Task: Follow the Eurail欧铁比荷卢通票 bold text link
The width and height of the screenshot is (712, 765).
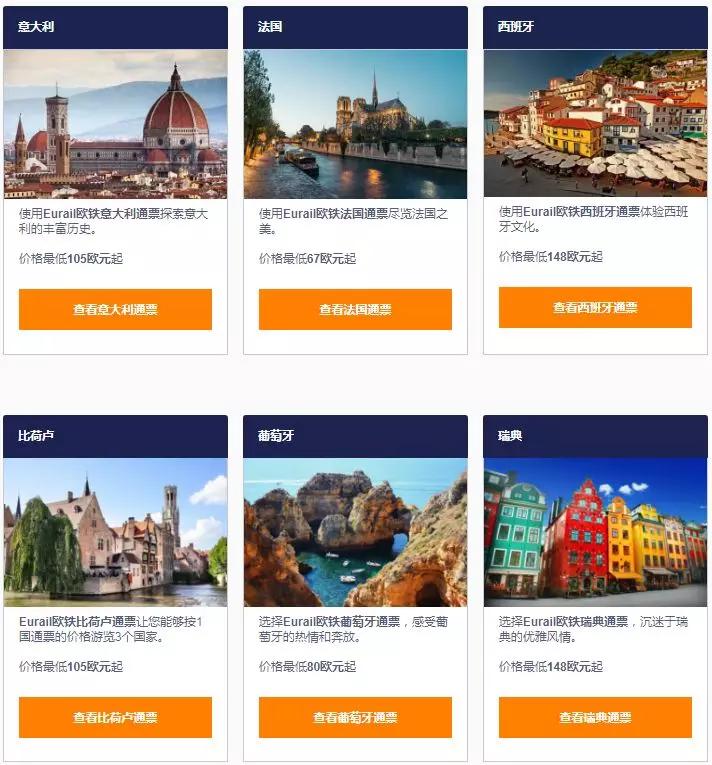Action: [x=78, y=622]
